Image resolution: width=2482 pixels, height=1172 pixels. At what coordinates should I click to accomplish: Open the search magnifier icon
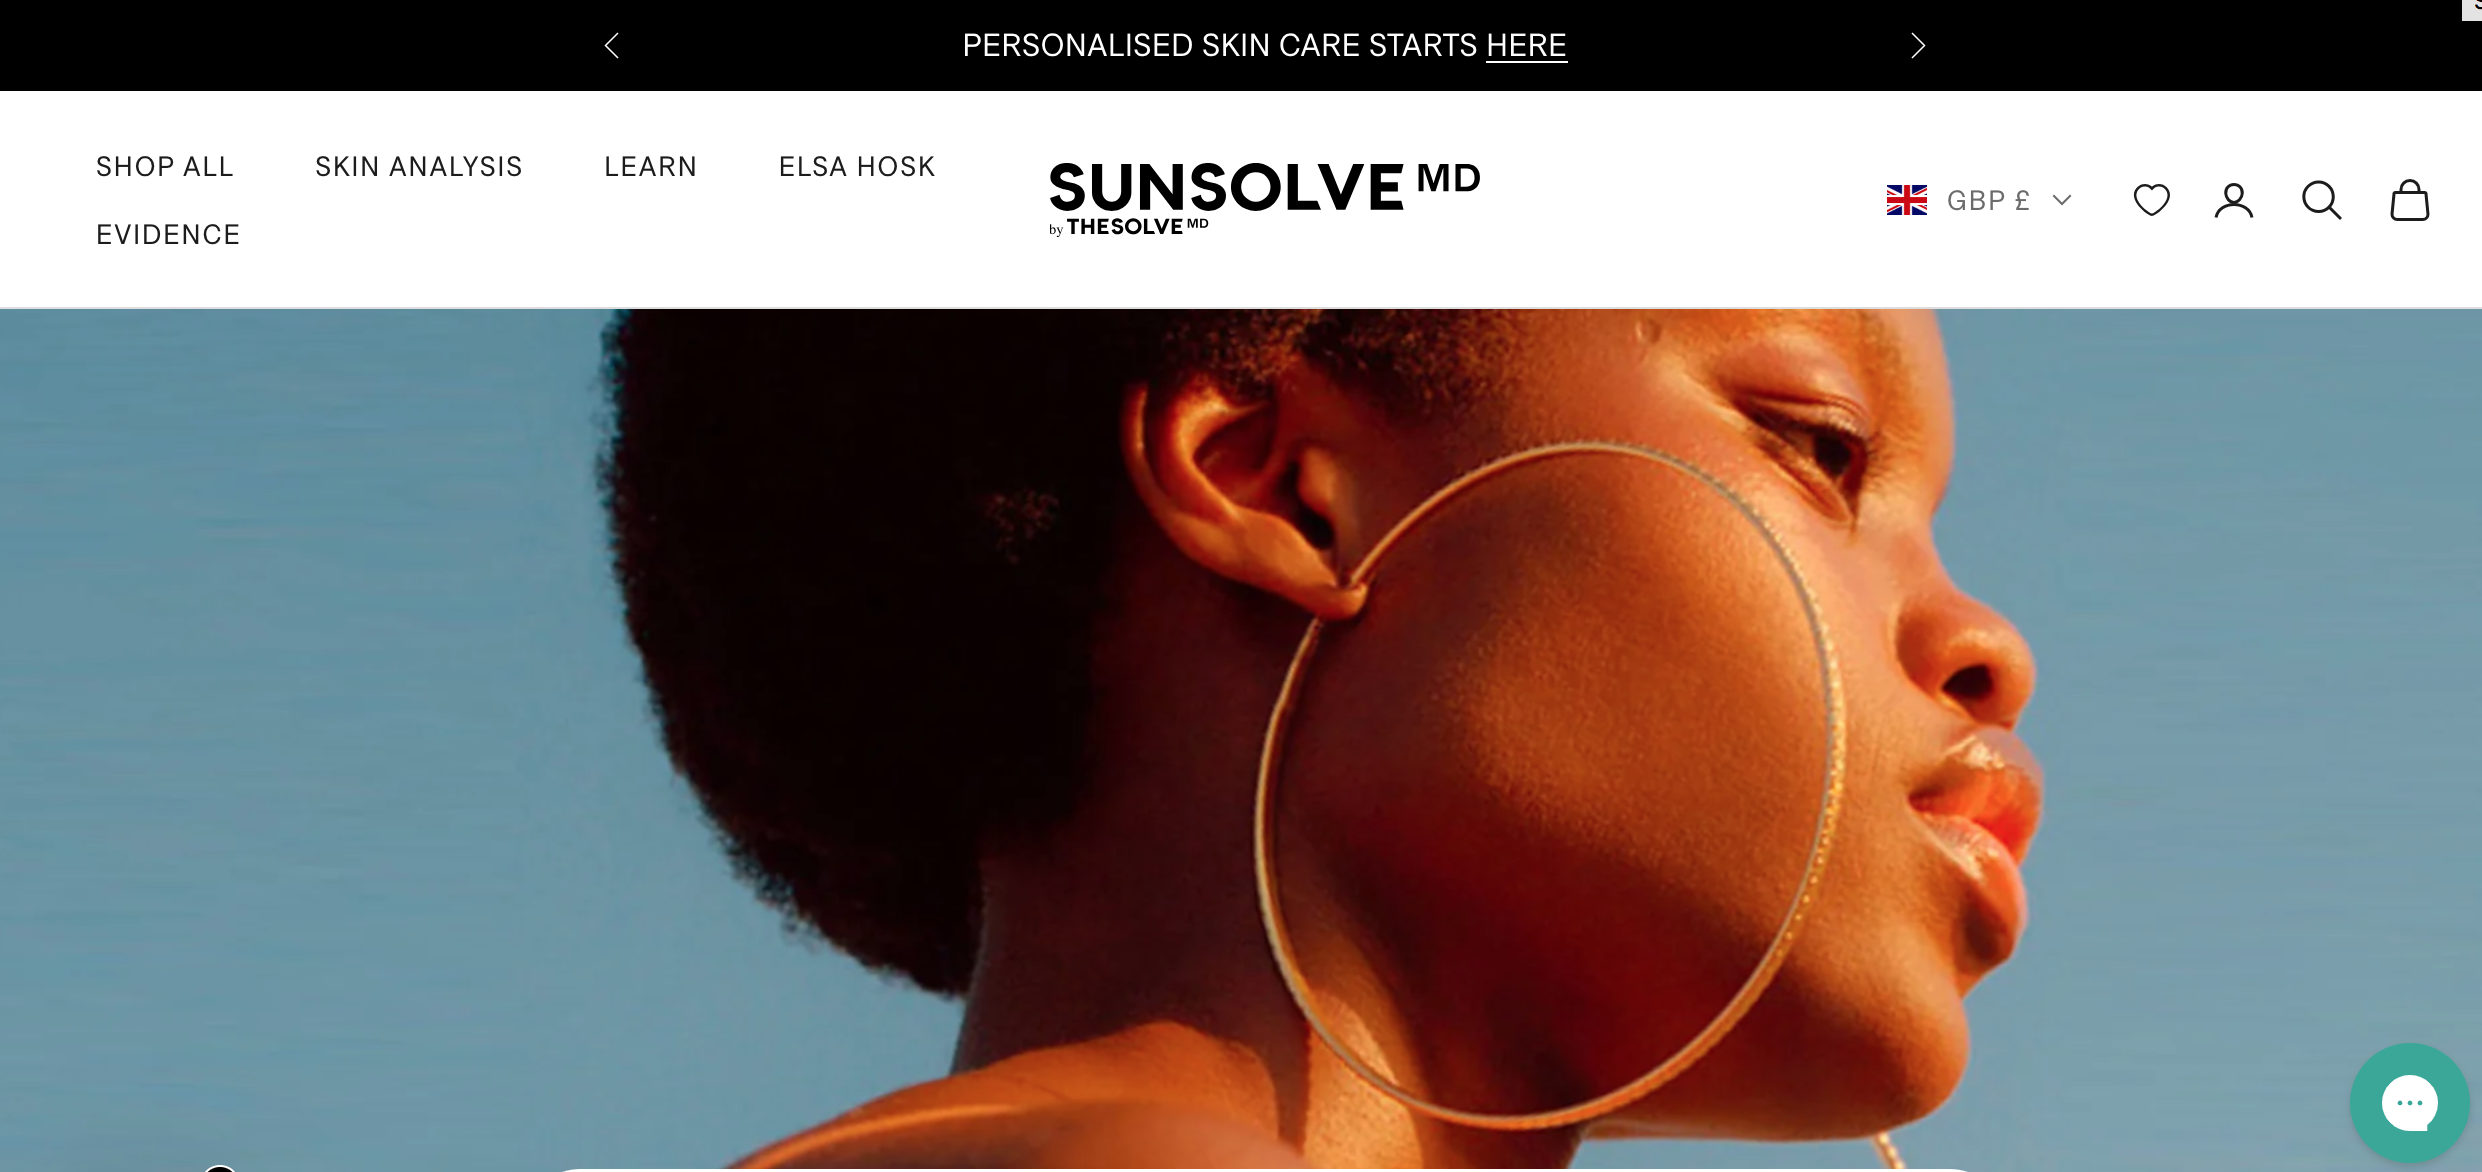pos(2321,200)
